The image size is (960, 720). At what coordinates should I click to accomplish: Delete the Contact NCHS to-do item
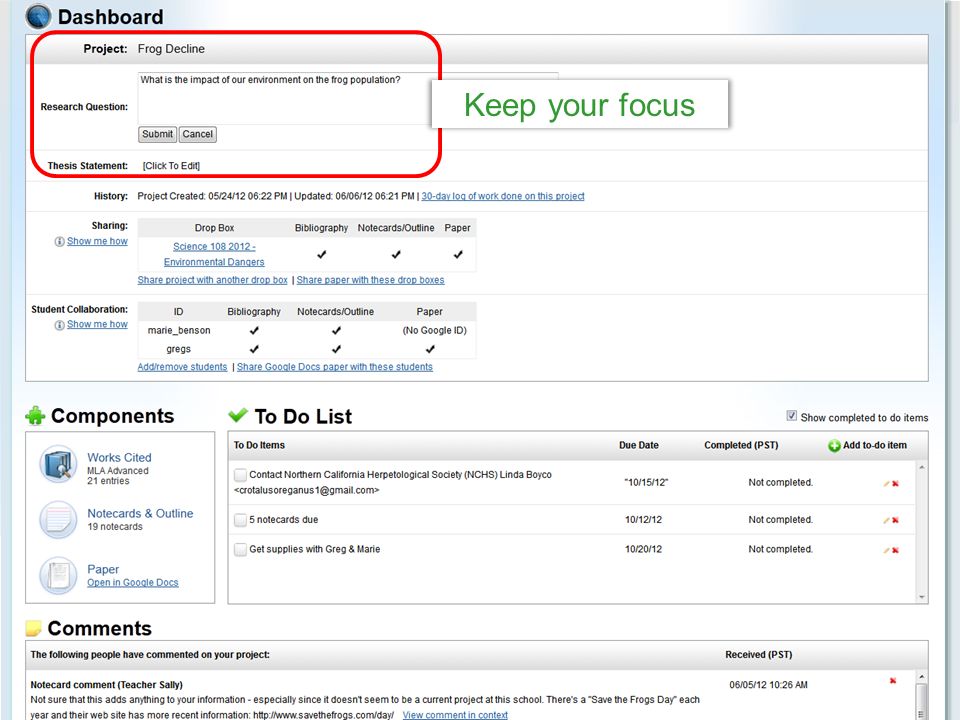click(895, 484)
